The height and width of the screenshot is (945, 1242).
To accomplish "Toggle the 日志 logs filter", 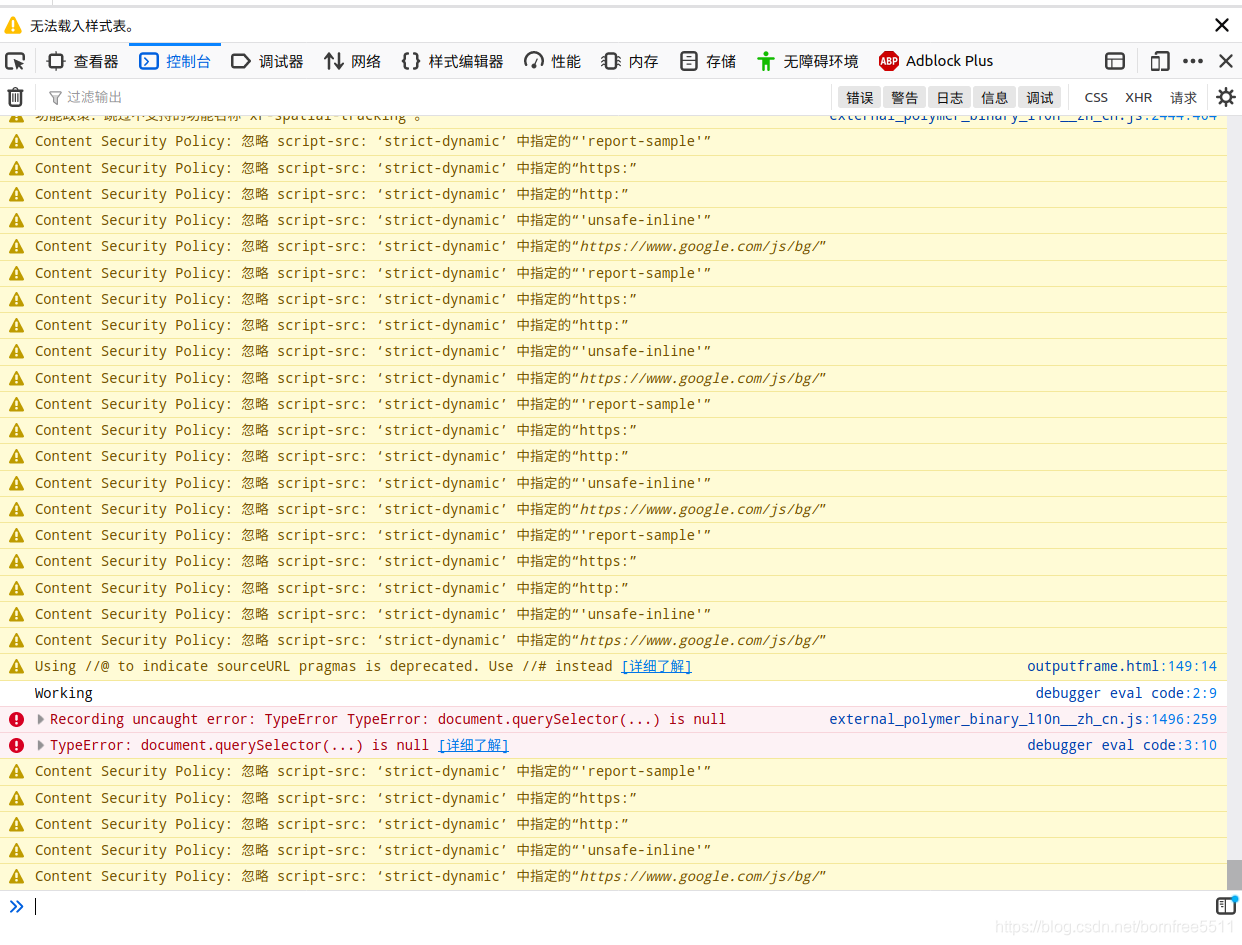I will click(950, 97).
